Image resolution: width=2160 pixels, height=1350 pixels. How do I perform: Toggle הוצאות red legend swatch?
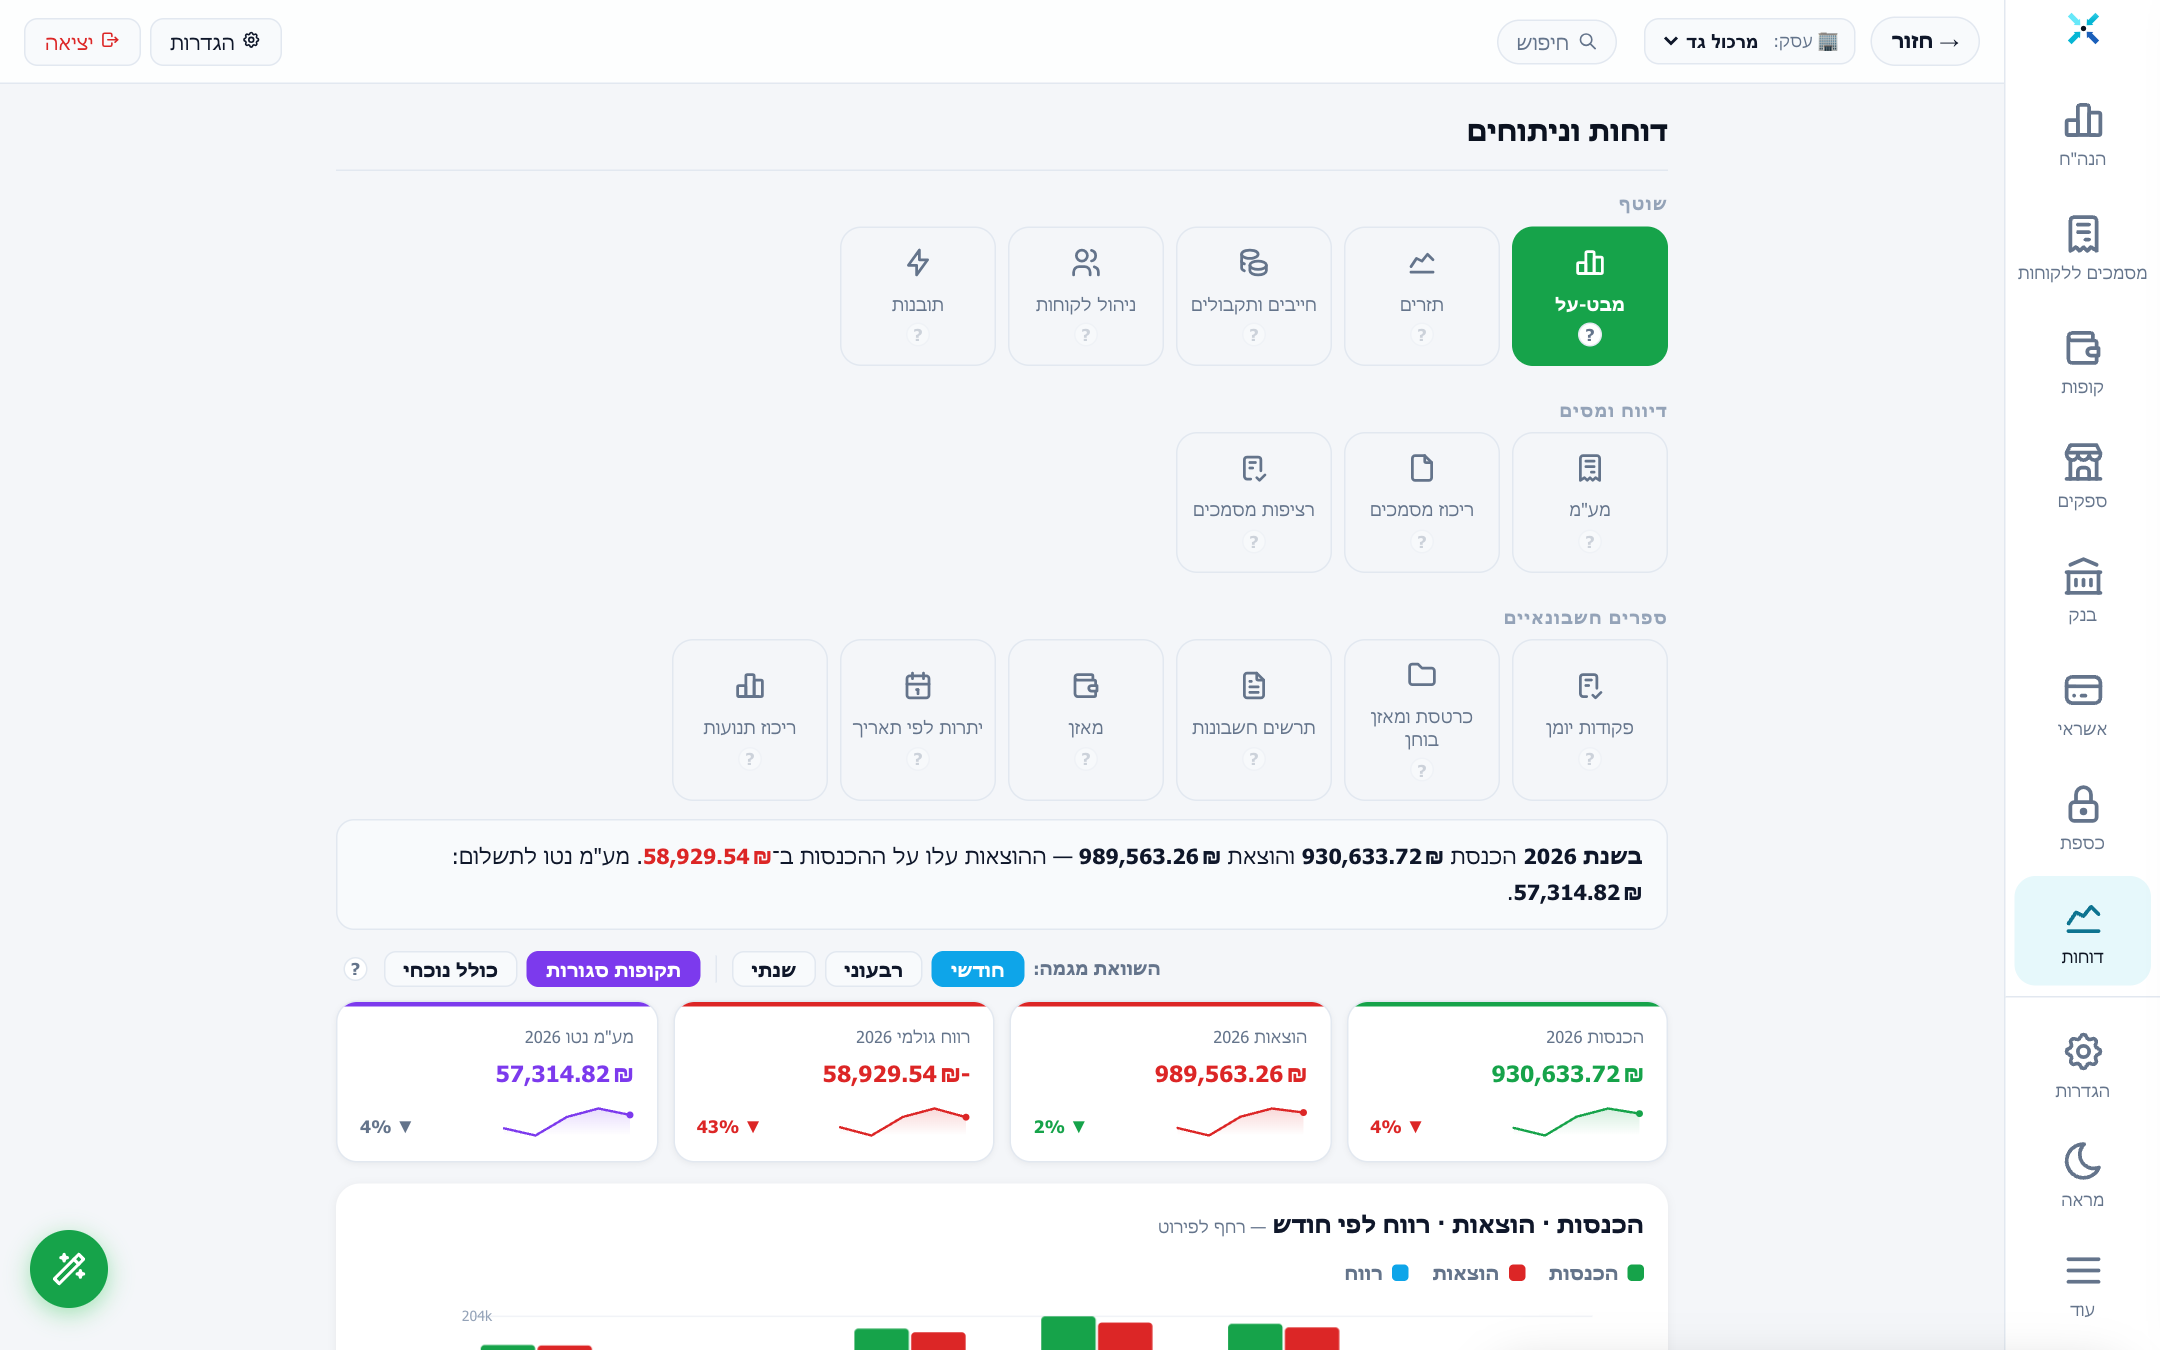pos(1517,1273)
